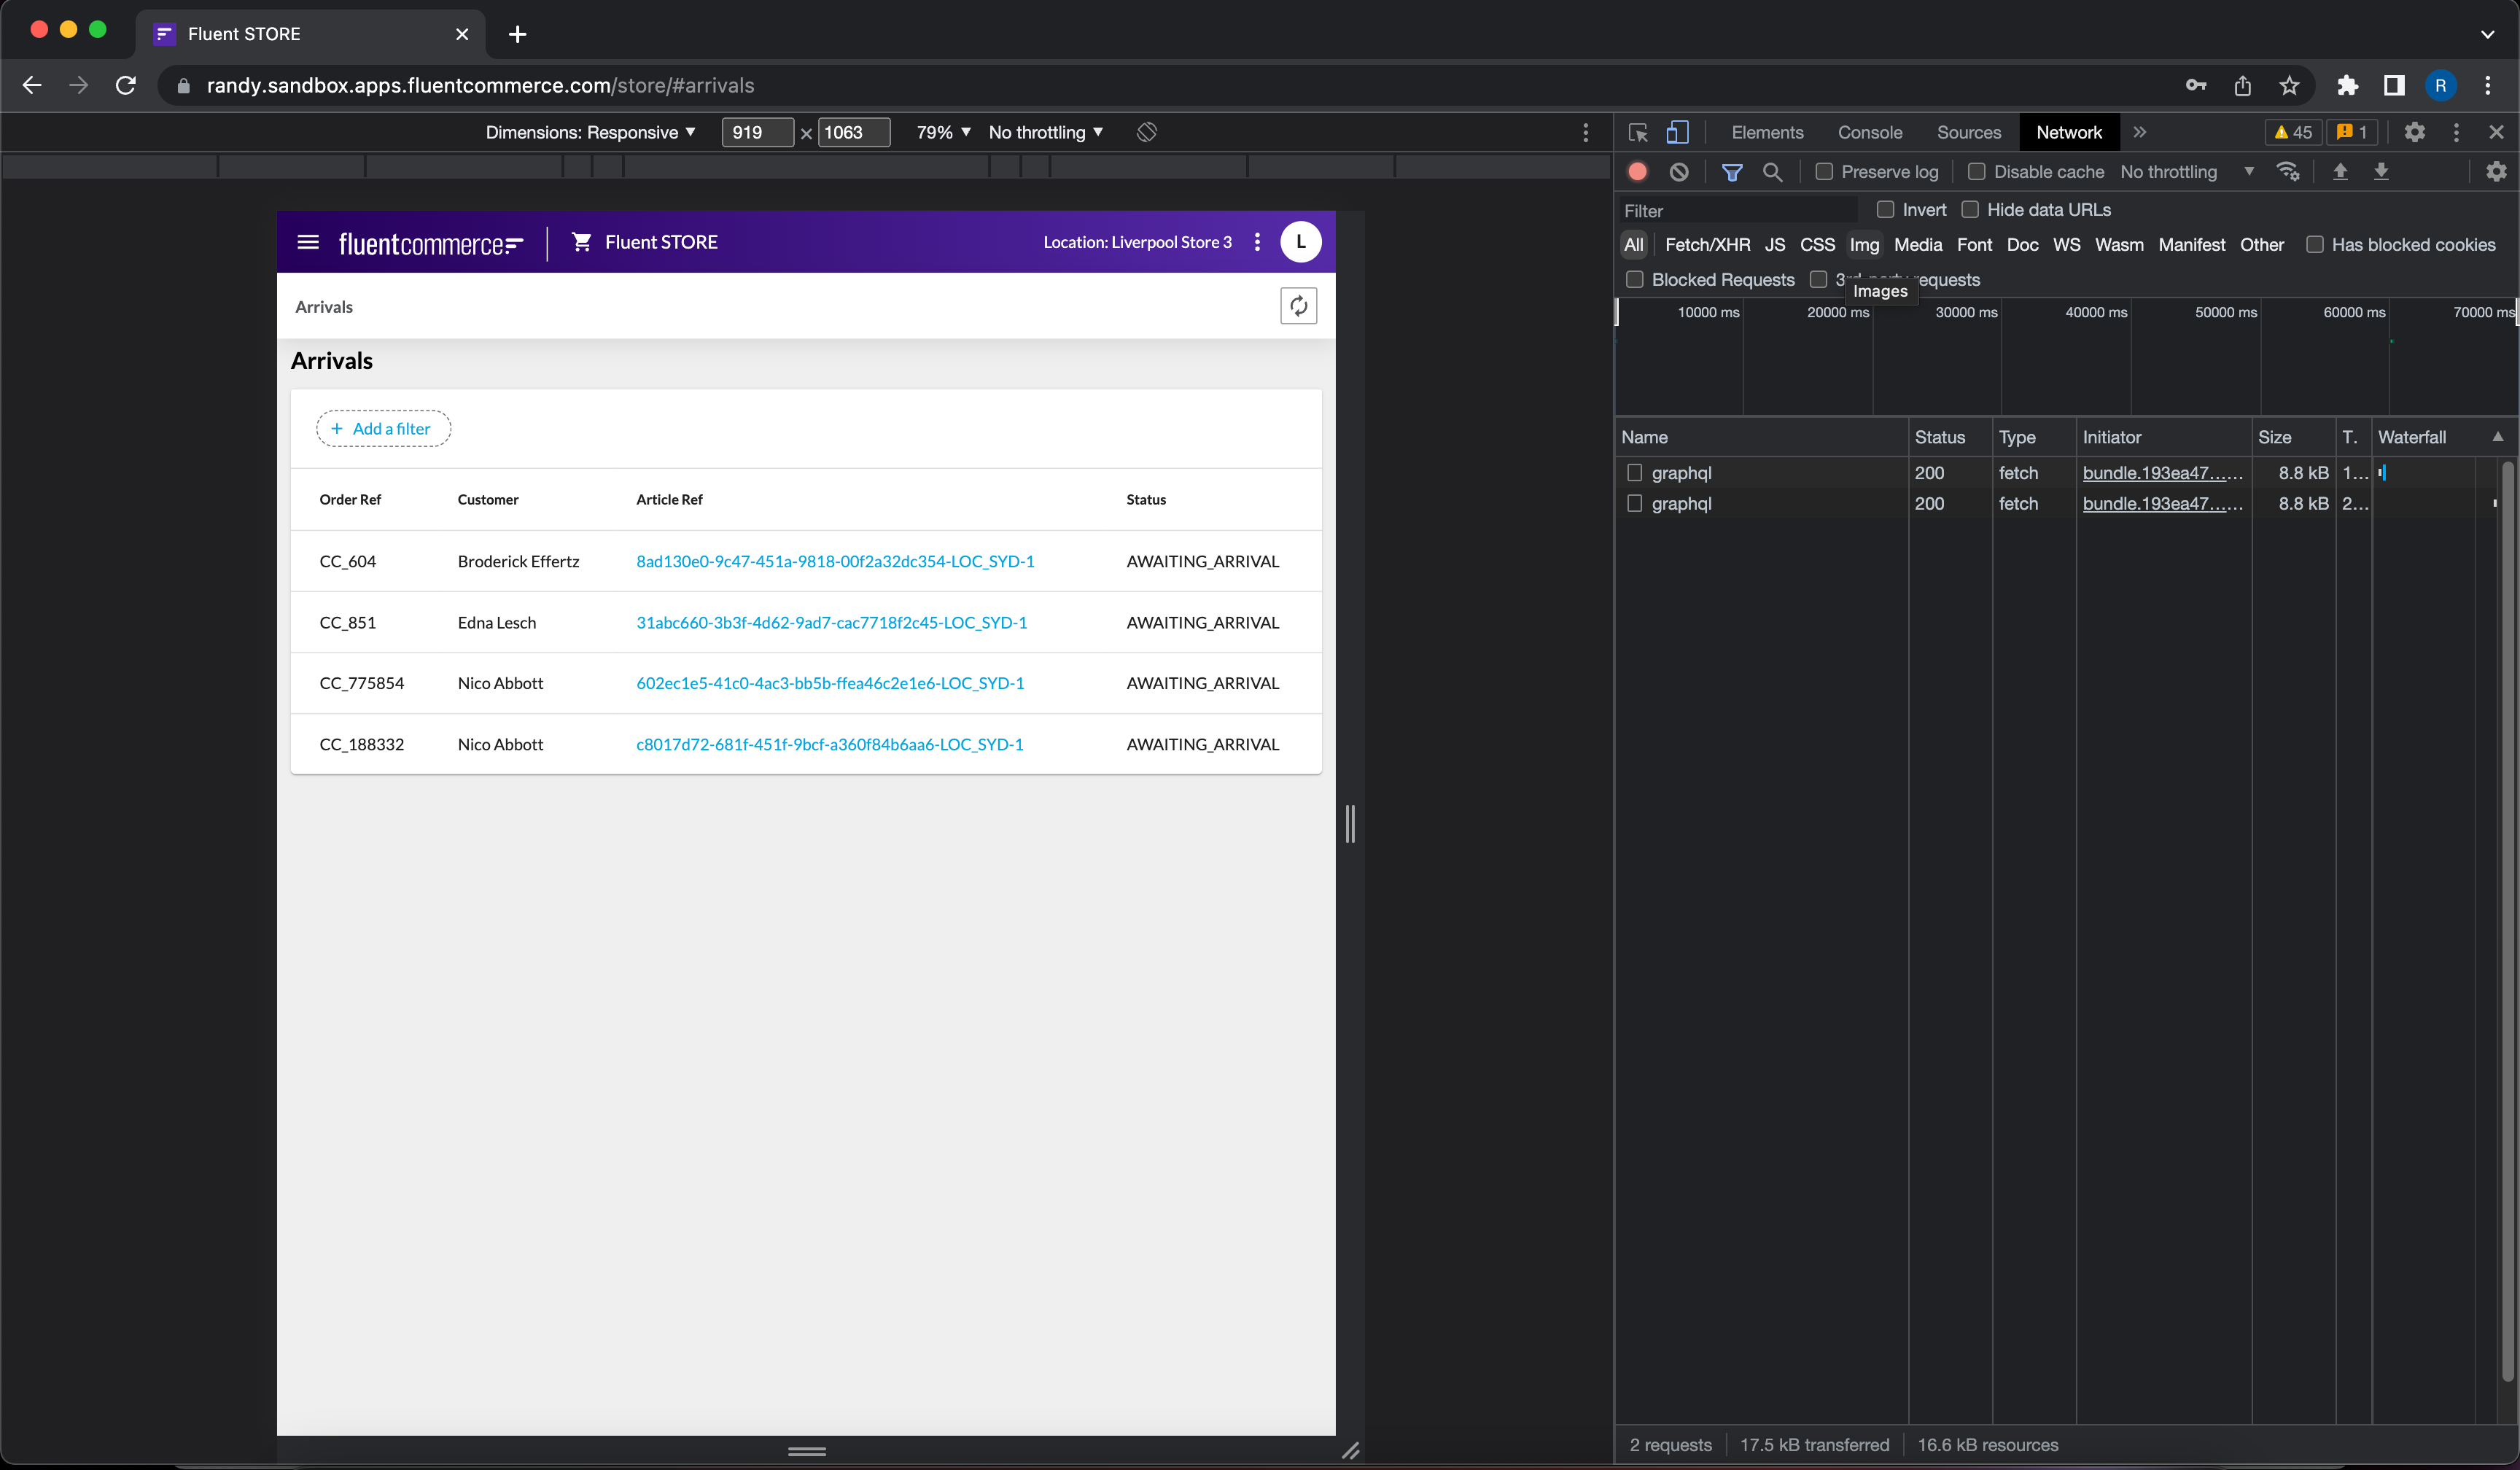
Task: Select the Fetch/XHR filter type
Action: pyautogui.click(x=1707, y=245)
